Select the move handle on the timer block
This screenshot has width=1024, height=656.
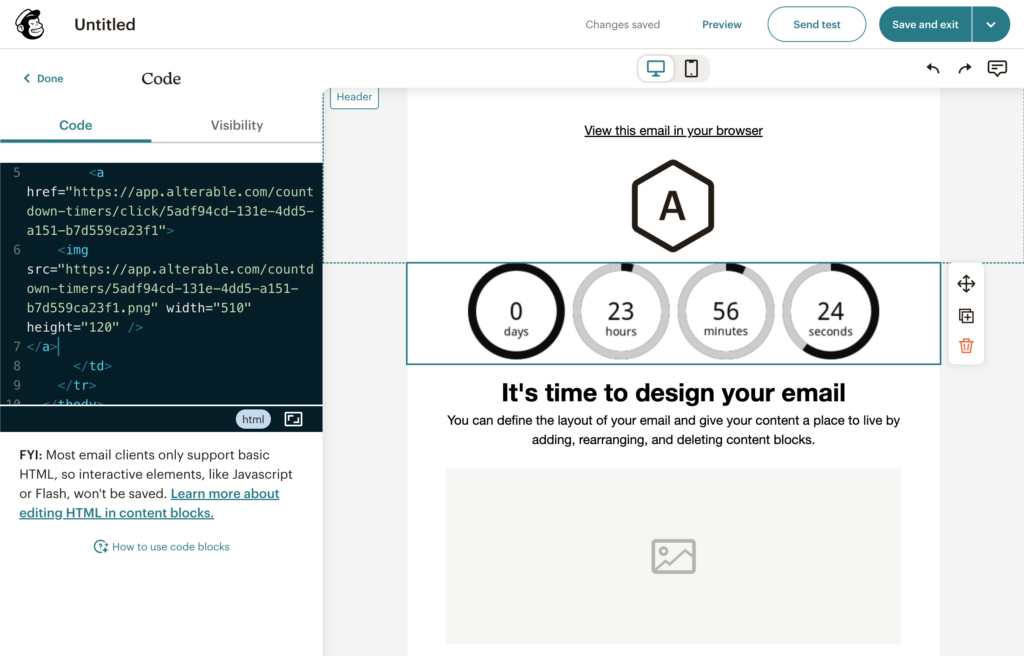pos(965,283)
